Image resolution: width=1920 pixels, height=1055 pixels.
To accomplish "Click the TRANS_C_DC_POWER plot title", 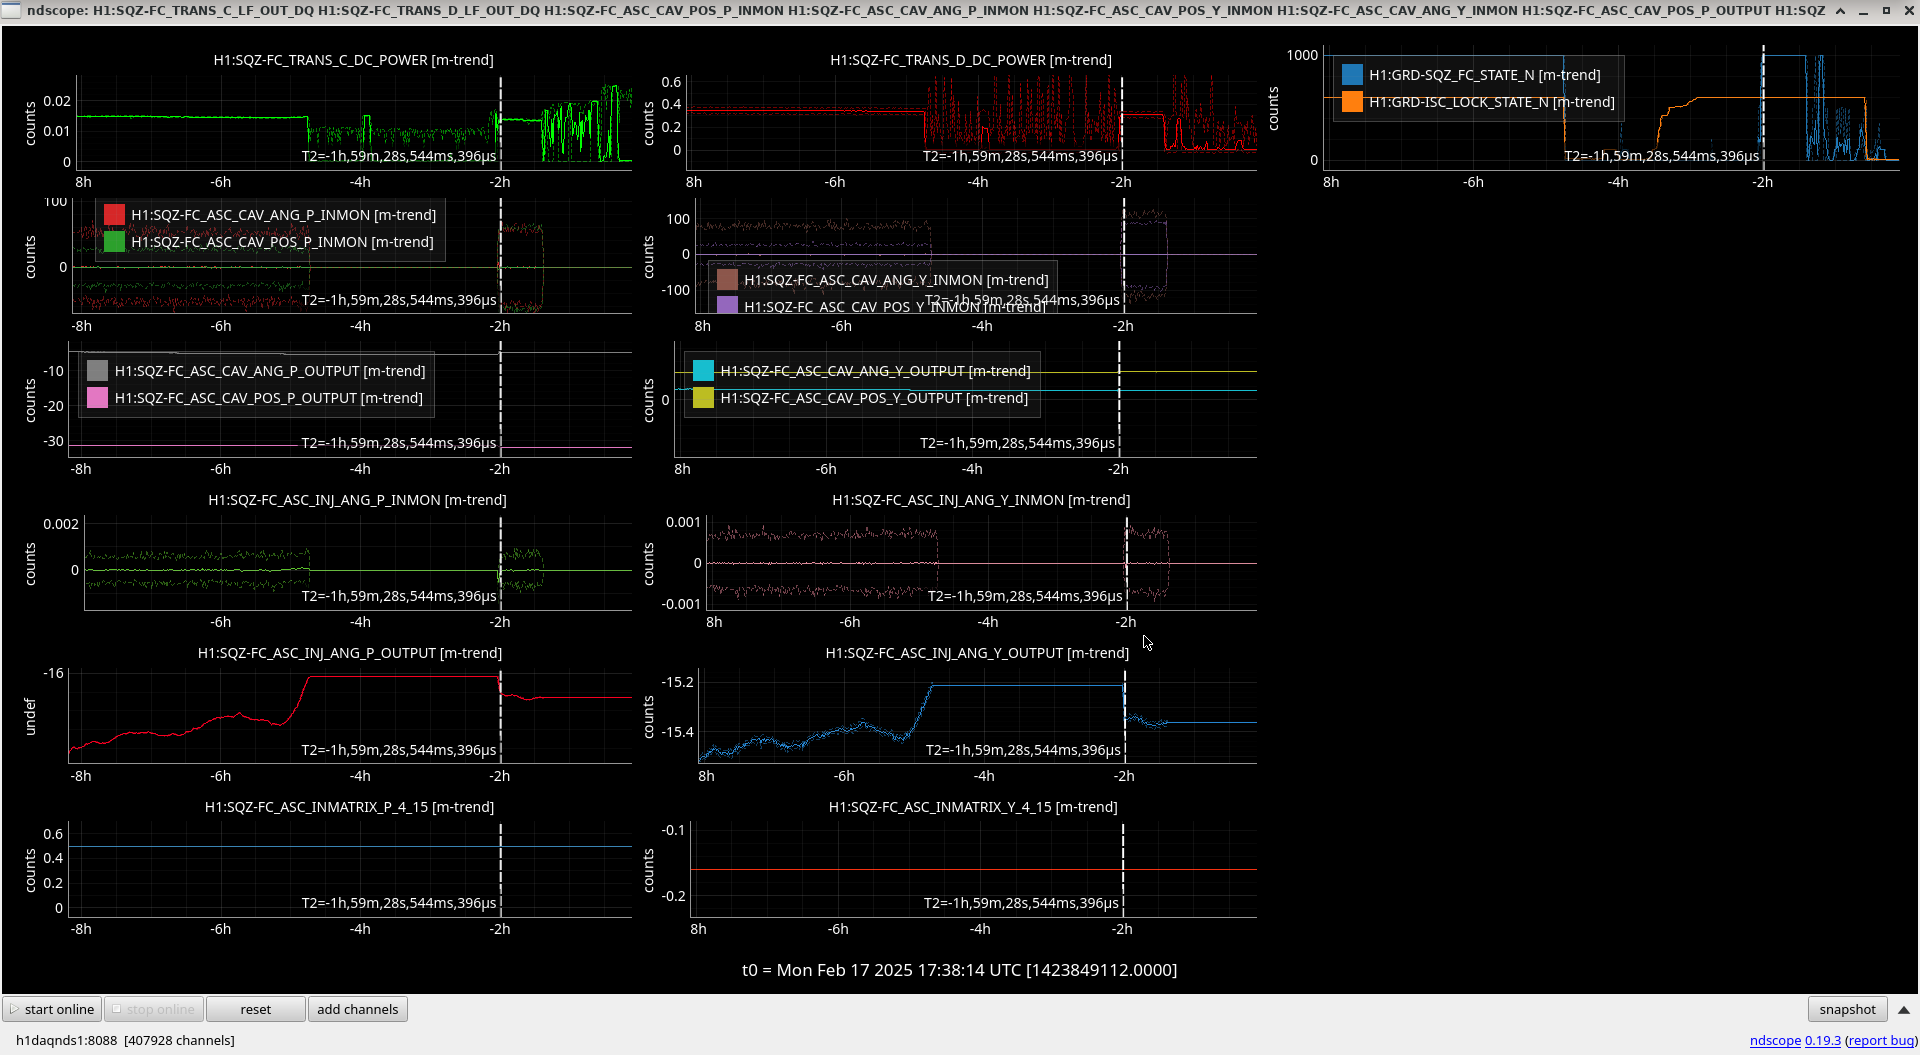I will [x=353, y=60].
